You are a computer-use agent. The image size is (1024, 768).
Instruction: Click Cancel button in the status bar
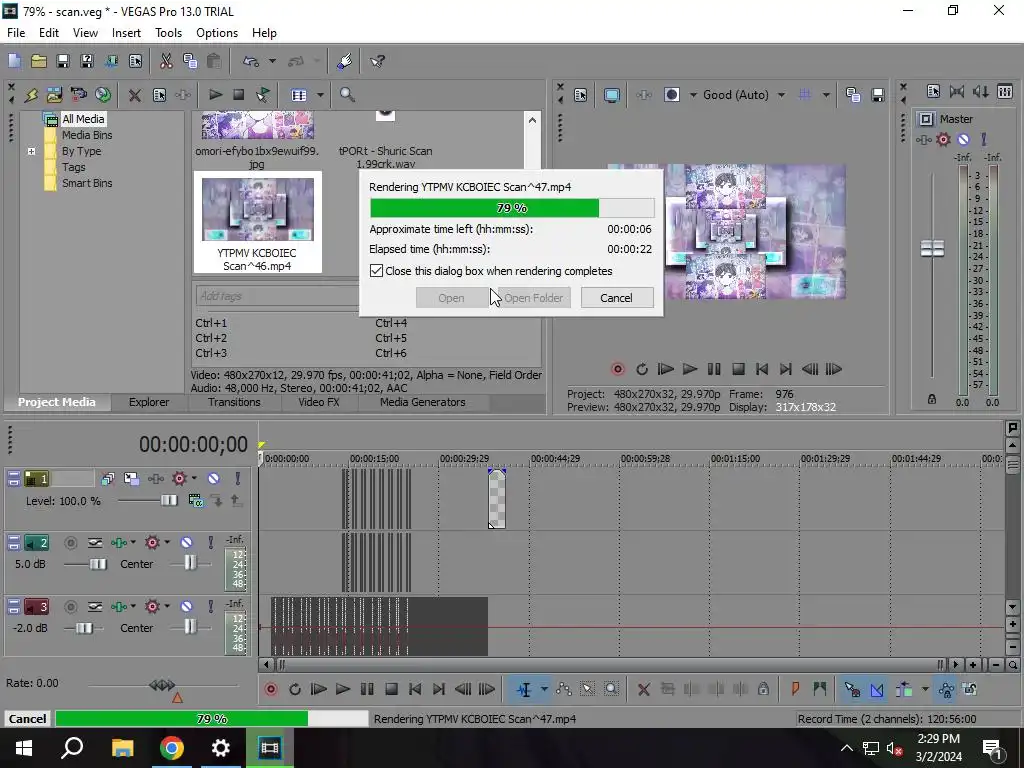(27, 718)
